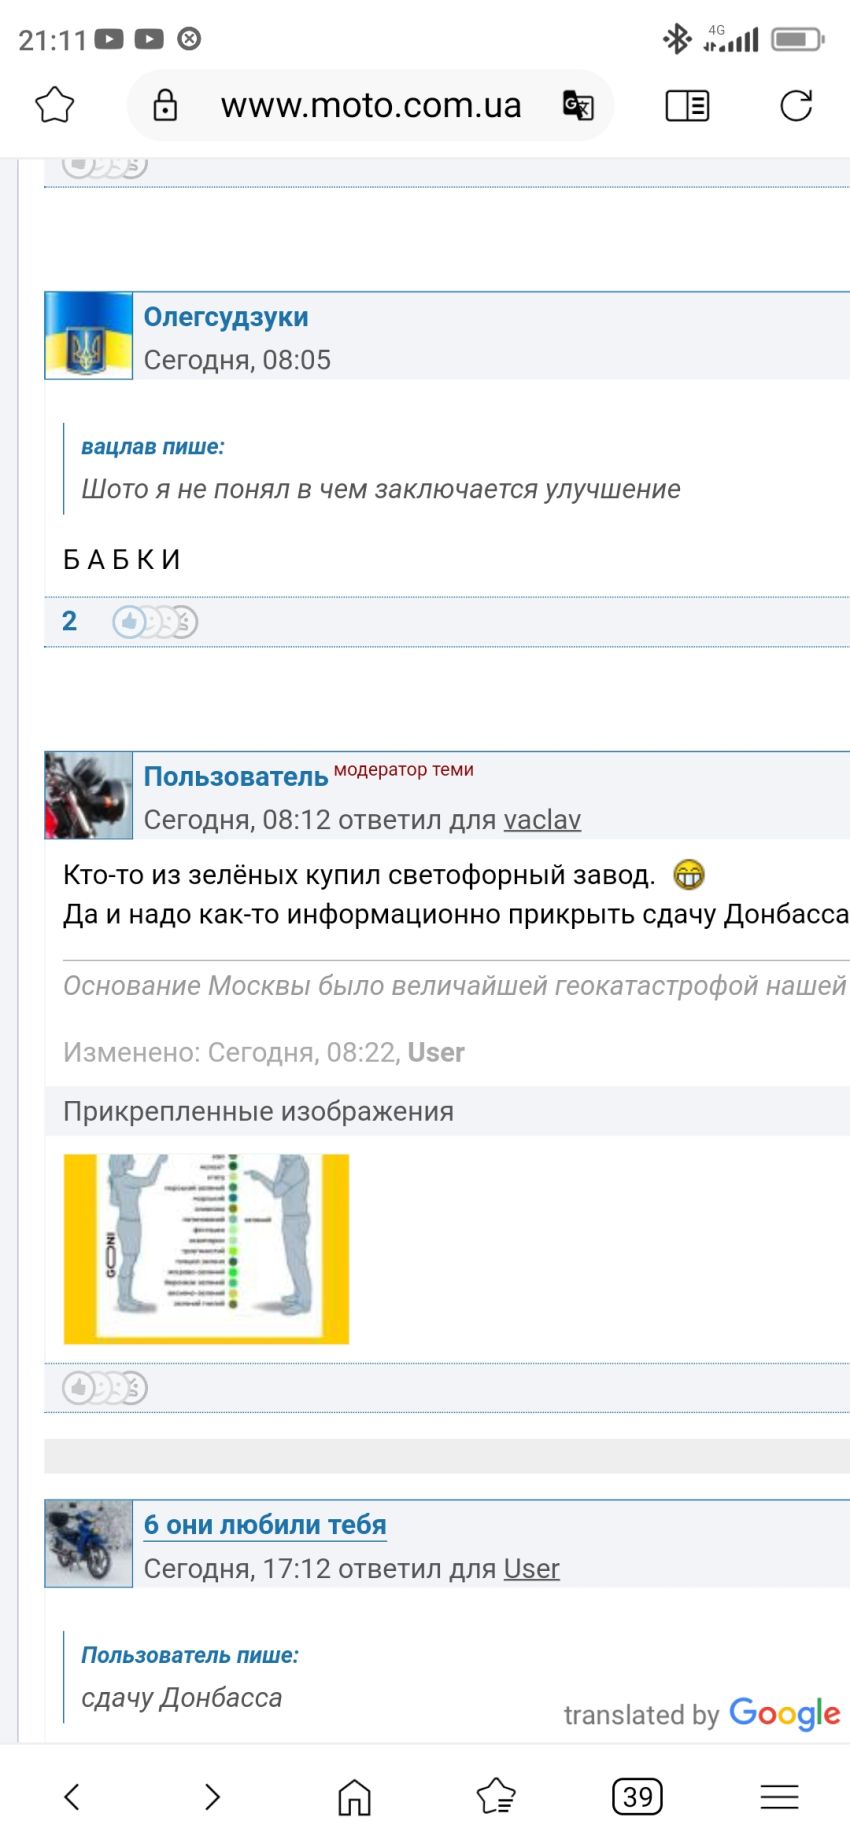The image size is (850, 1839).
Task: Open tab switcher showing 39 tabs
Action: (x=637, y=1796)
